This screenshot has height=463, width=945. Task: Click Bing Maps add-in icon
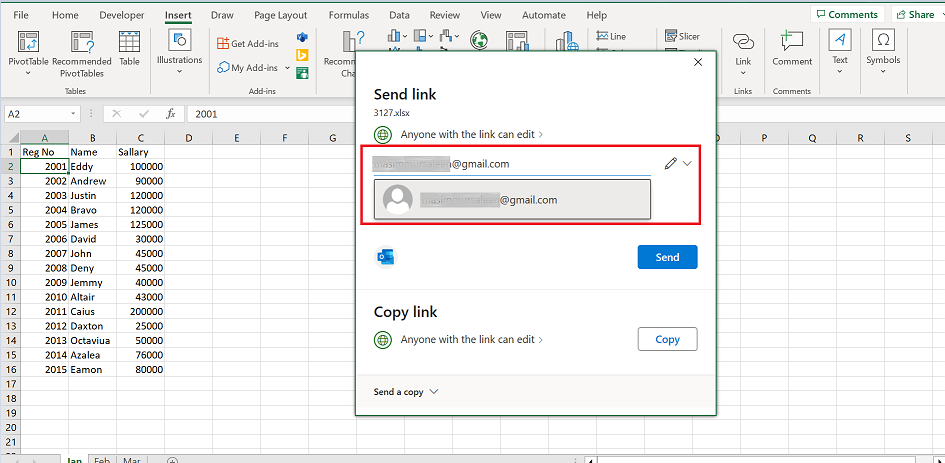pyautogui.click(x=302, y=55)
